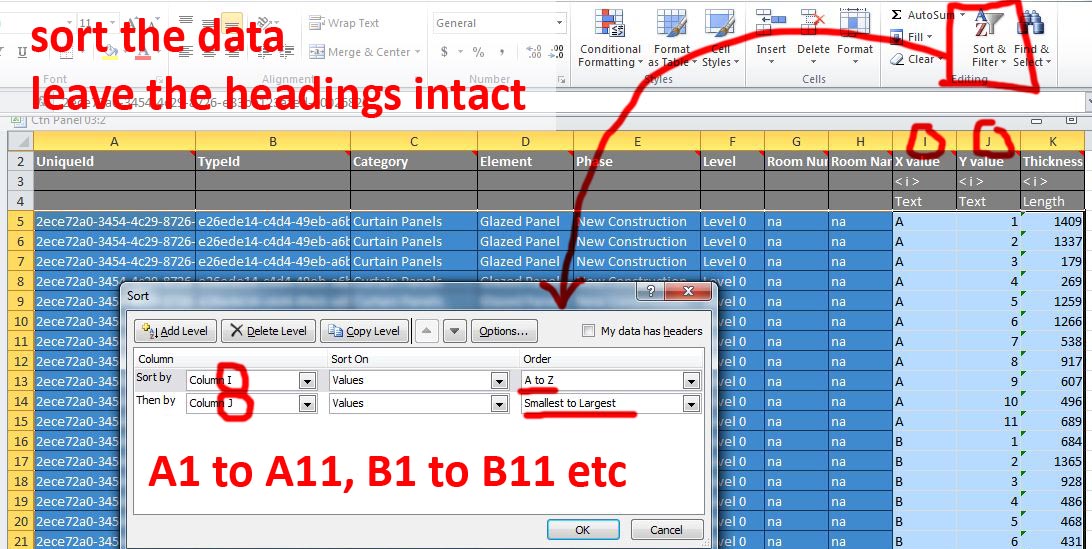The height and width of the screenshot is (549, 1092).
Task: Click Delete Level button
Action: [x=269, y=331]
